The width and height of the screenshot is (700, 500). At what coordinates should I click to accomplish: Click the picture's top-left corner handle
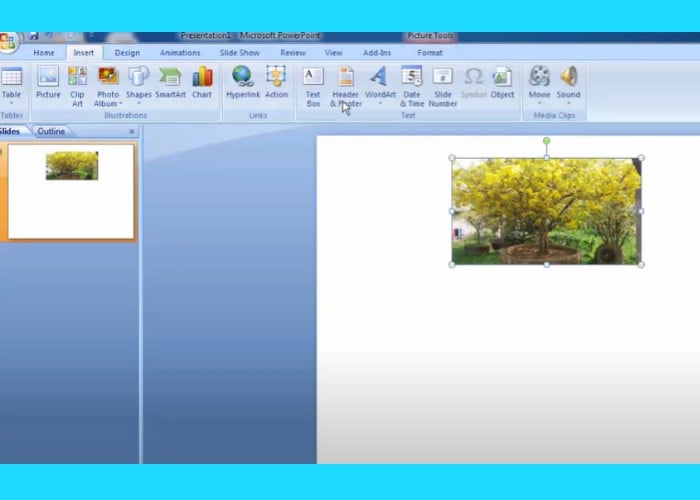(x=452, y=158)
